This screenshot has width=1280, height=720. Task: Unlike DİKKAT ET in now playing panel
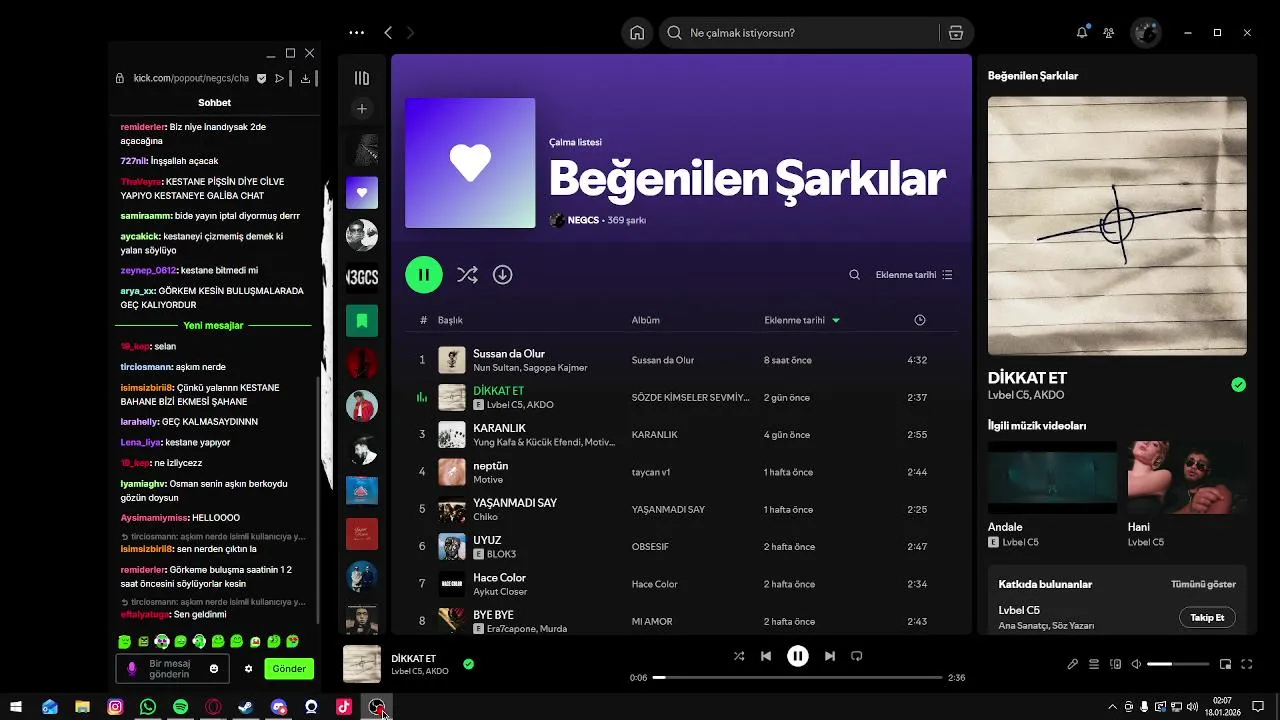click(1239, 384)
